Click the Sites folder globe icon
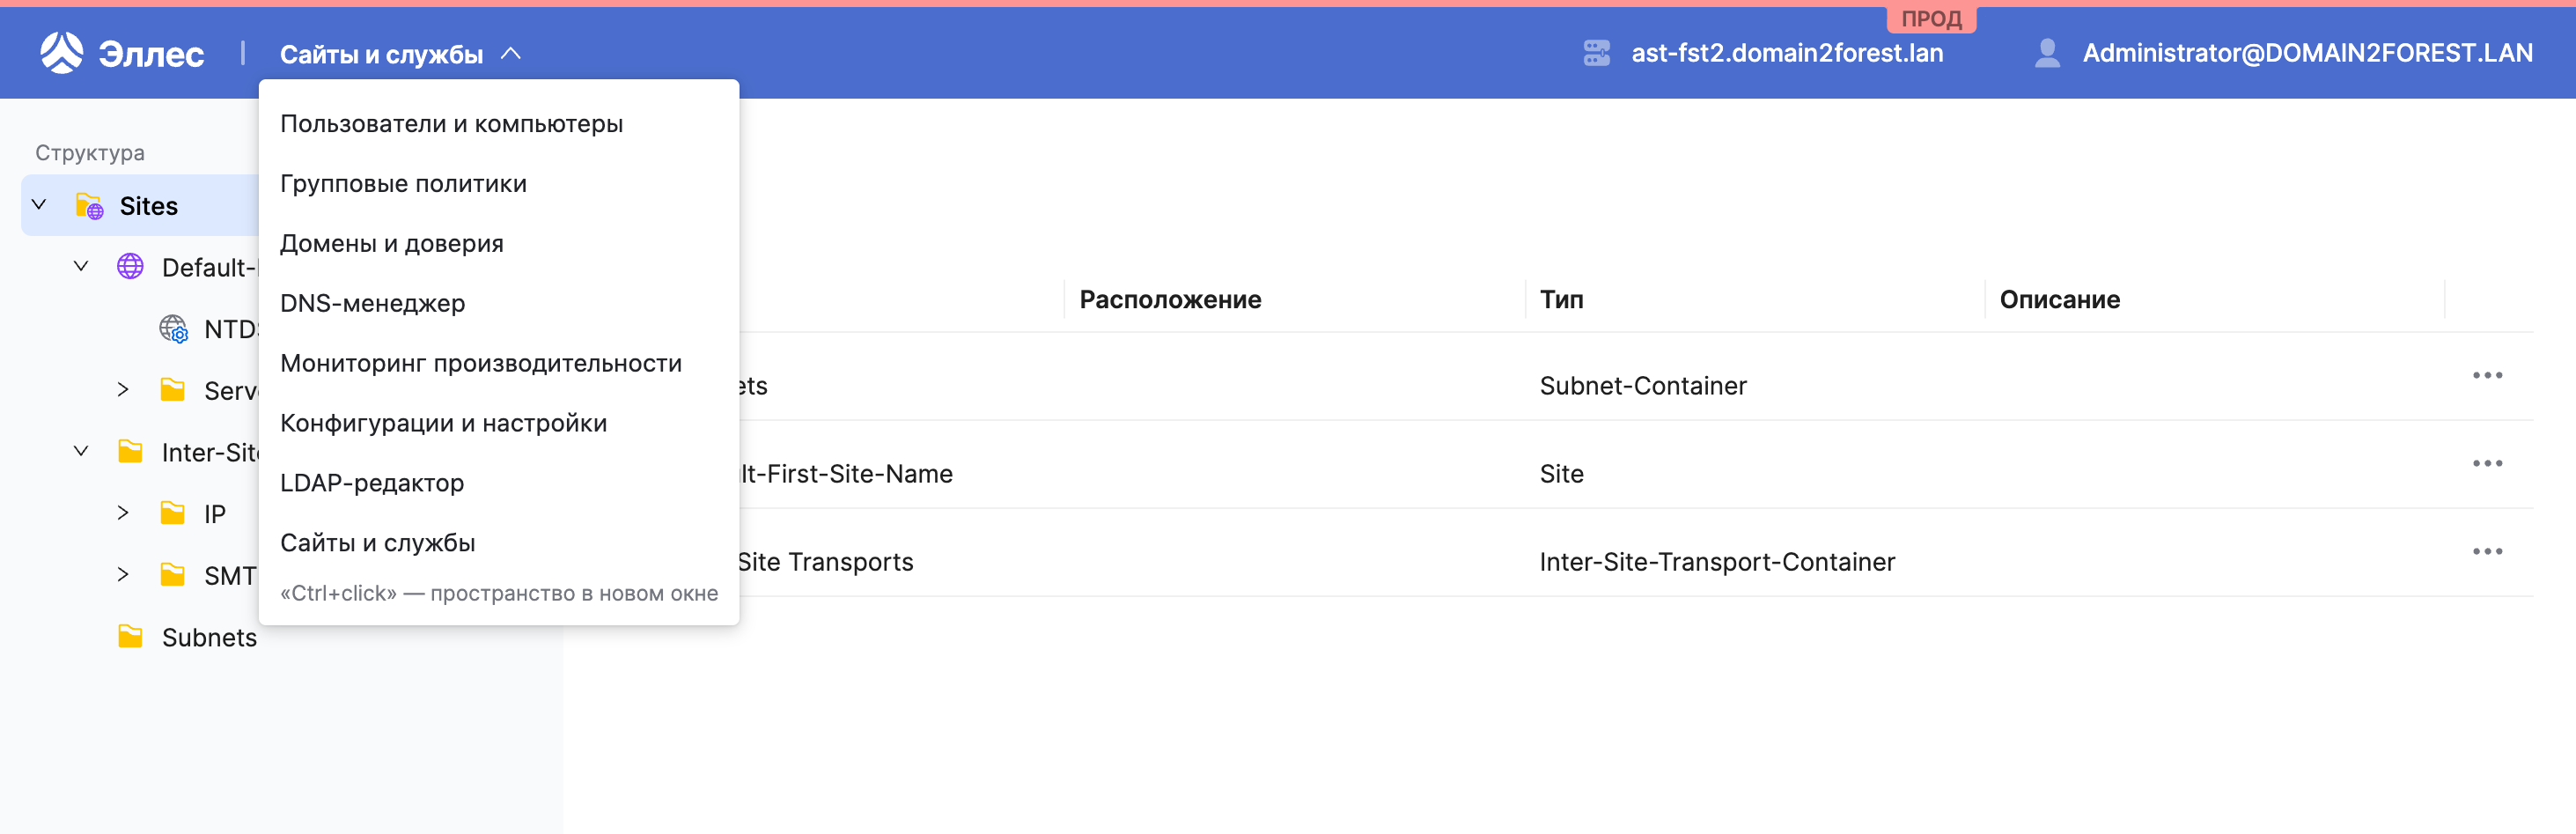 (89, 206)
